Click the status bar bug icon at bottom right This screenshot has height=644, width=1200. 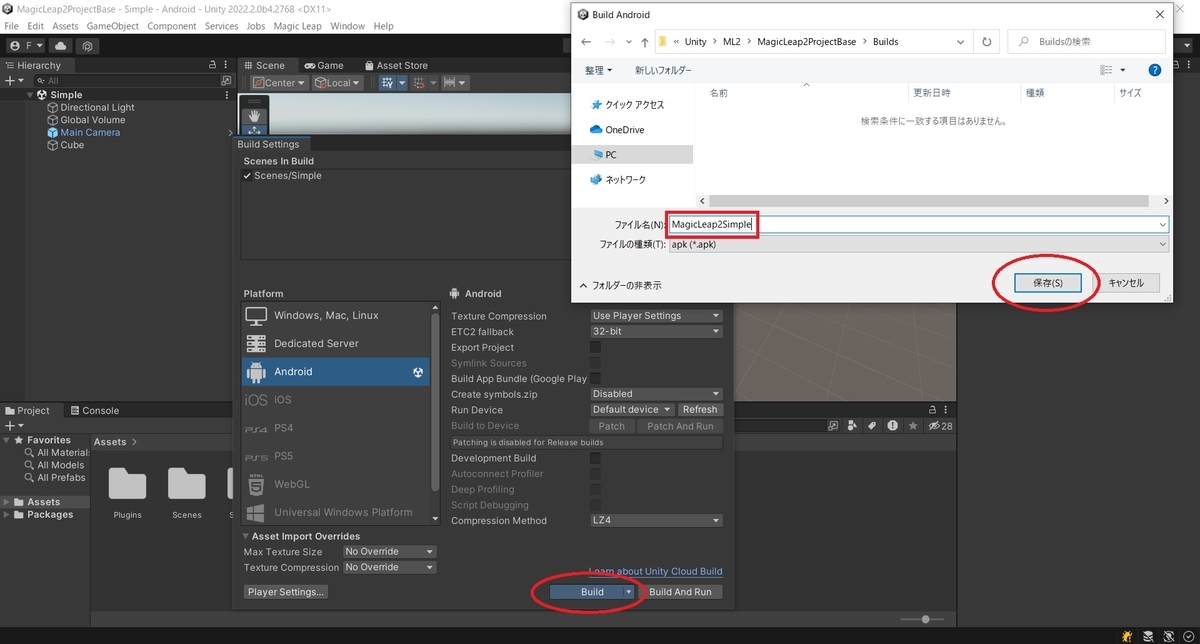tap(1127, 636)
